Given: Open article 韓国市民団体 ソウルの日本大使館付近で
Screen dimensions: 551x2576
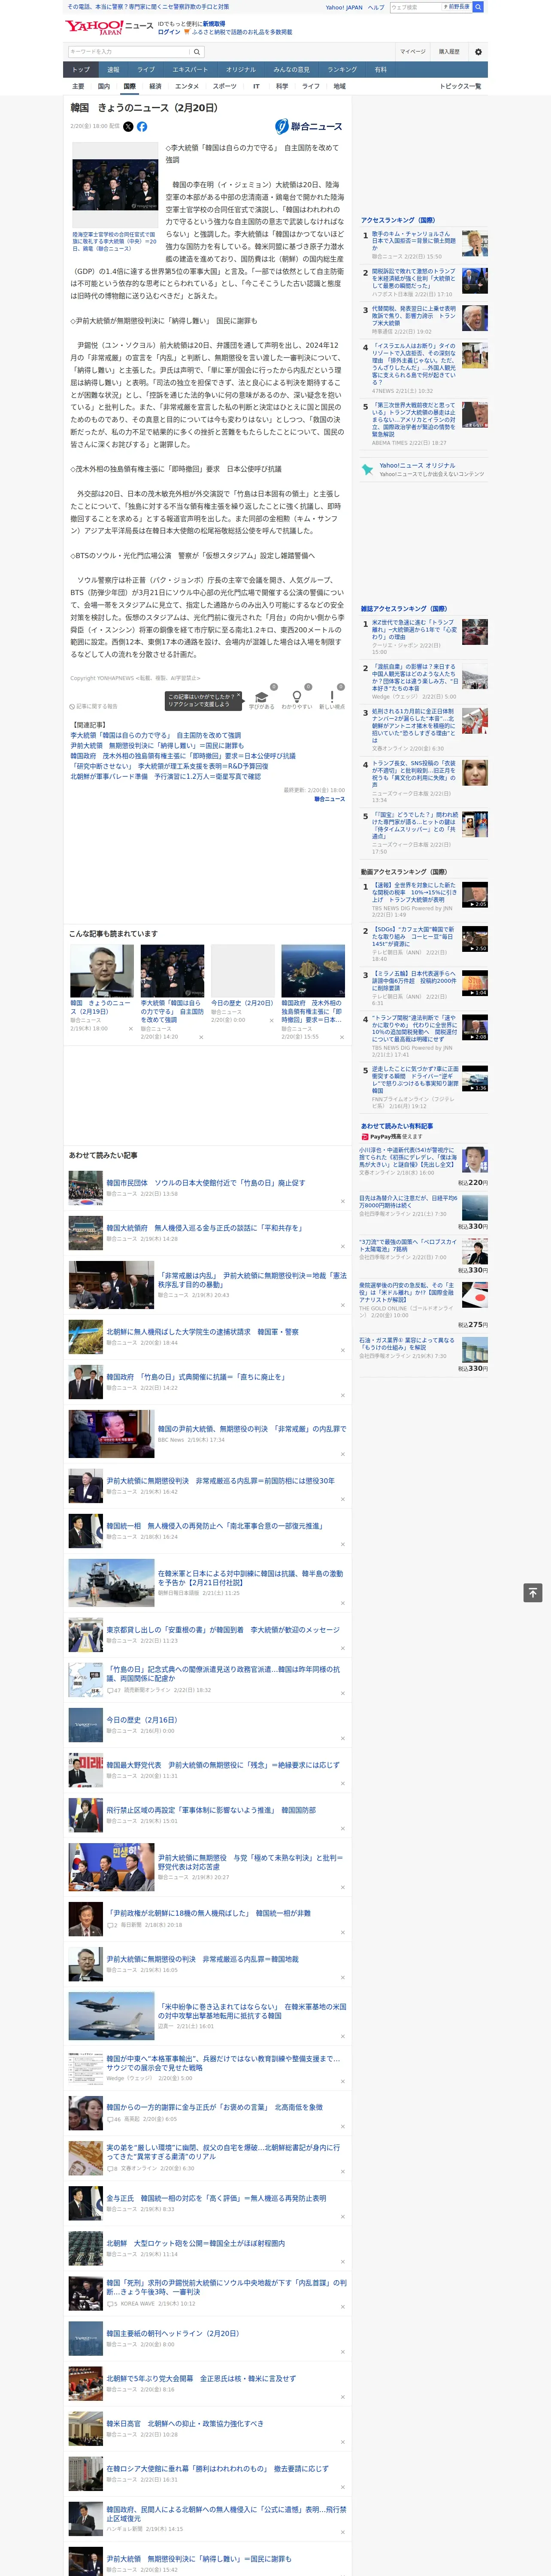Looking at the screenshot, I should tap(206, 1182).
